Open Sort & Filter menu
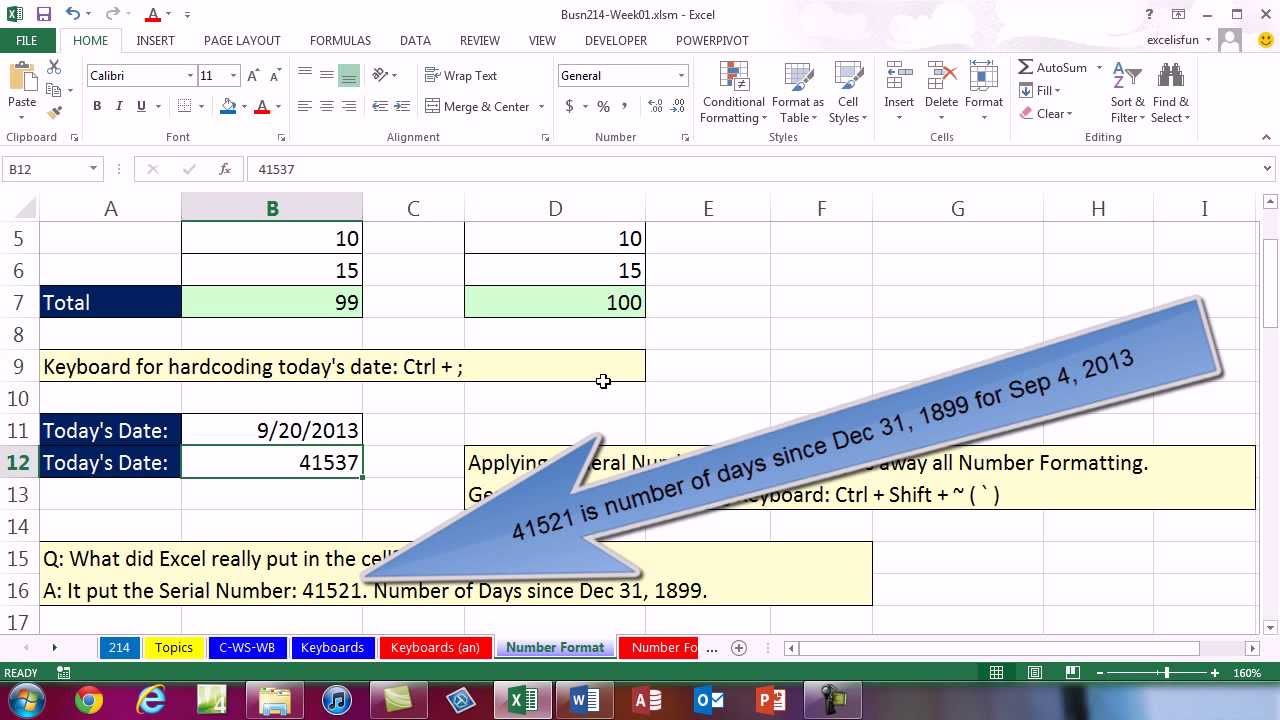The width and height of the screenshot is (1280, 720). pyautogui.click(x=1127, y=93)
